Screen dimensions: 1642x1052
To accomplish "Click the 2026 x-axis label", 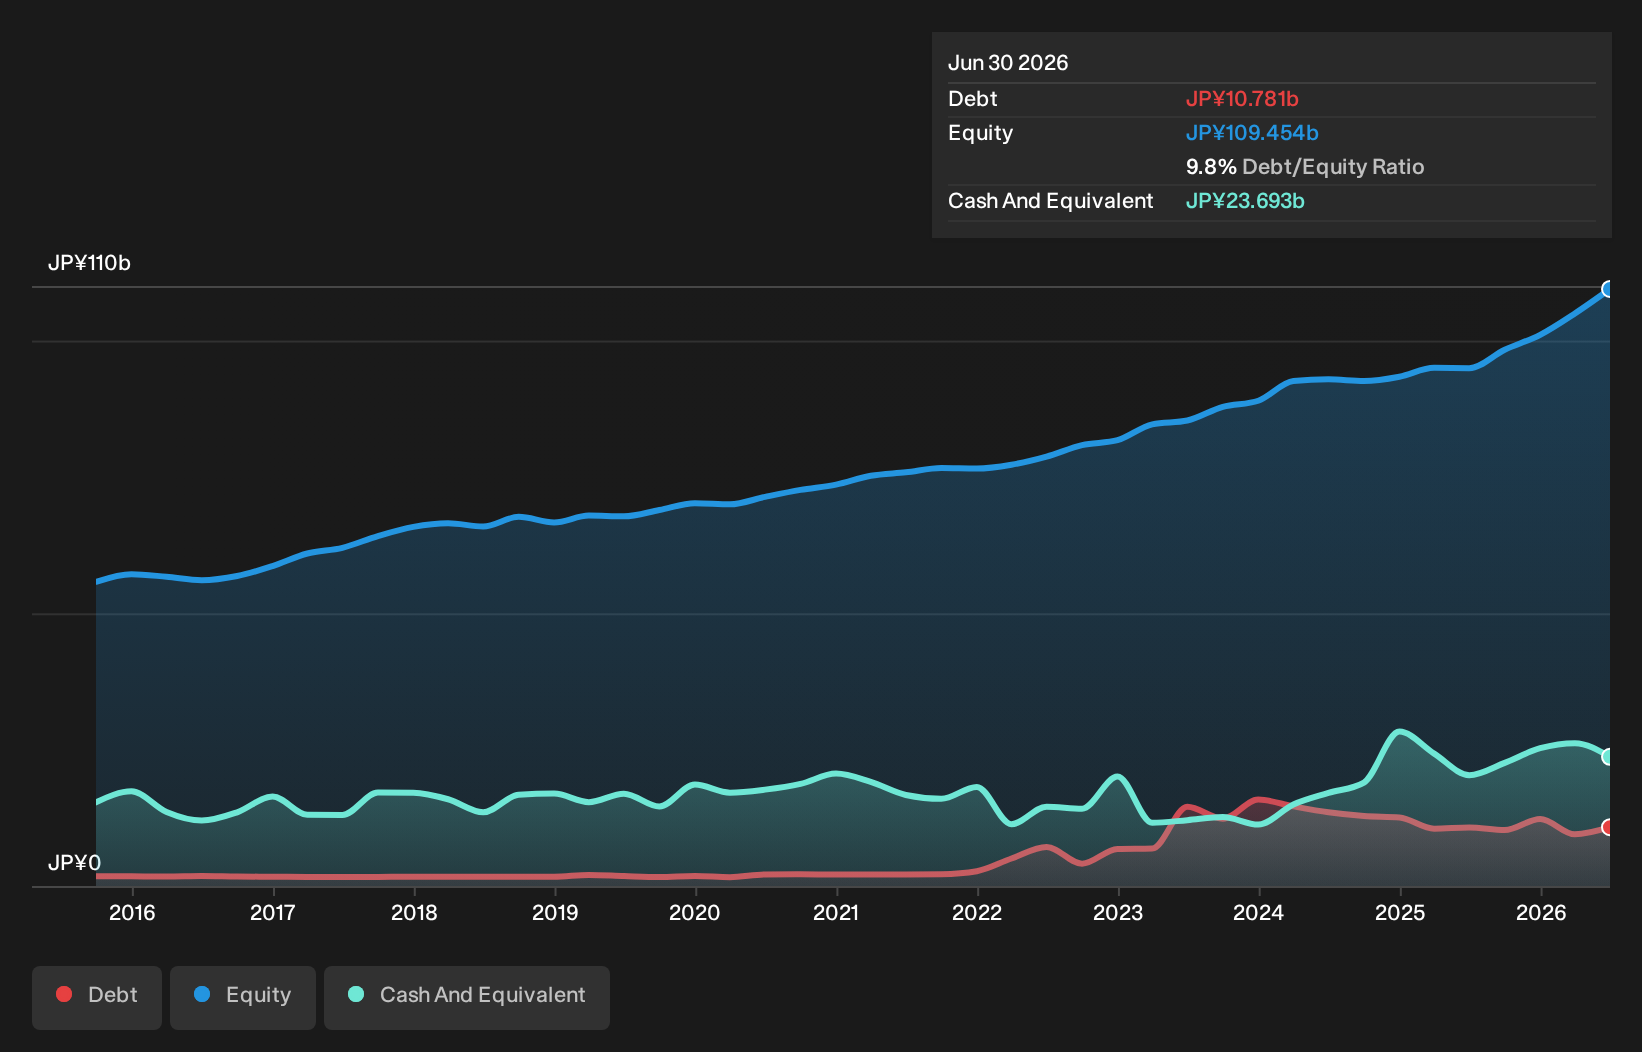I will (x=1541, y=913).
